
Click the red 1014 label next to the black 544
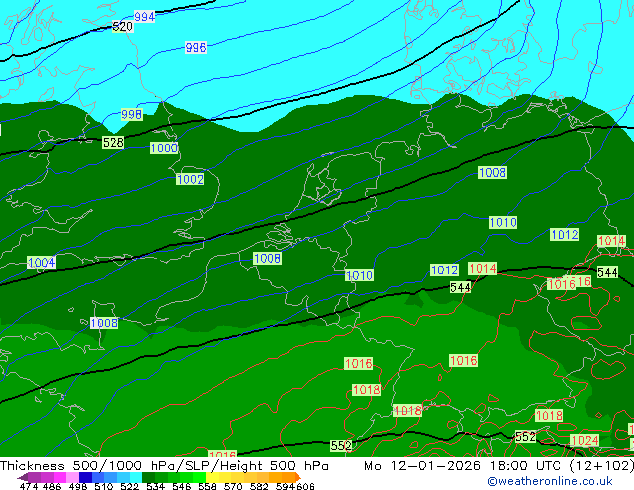[482, 268]
